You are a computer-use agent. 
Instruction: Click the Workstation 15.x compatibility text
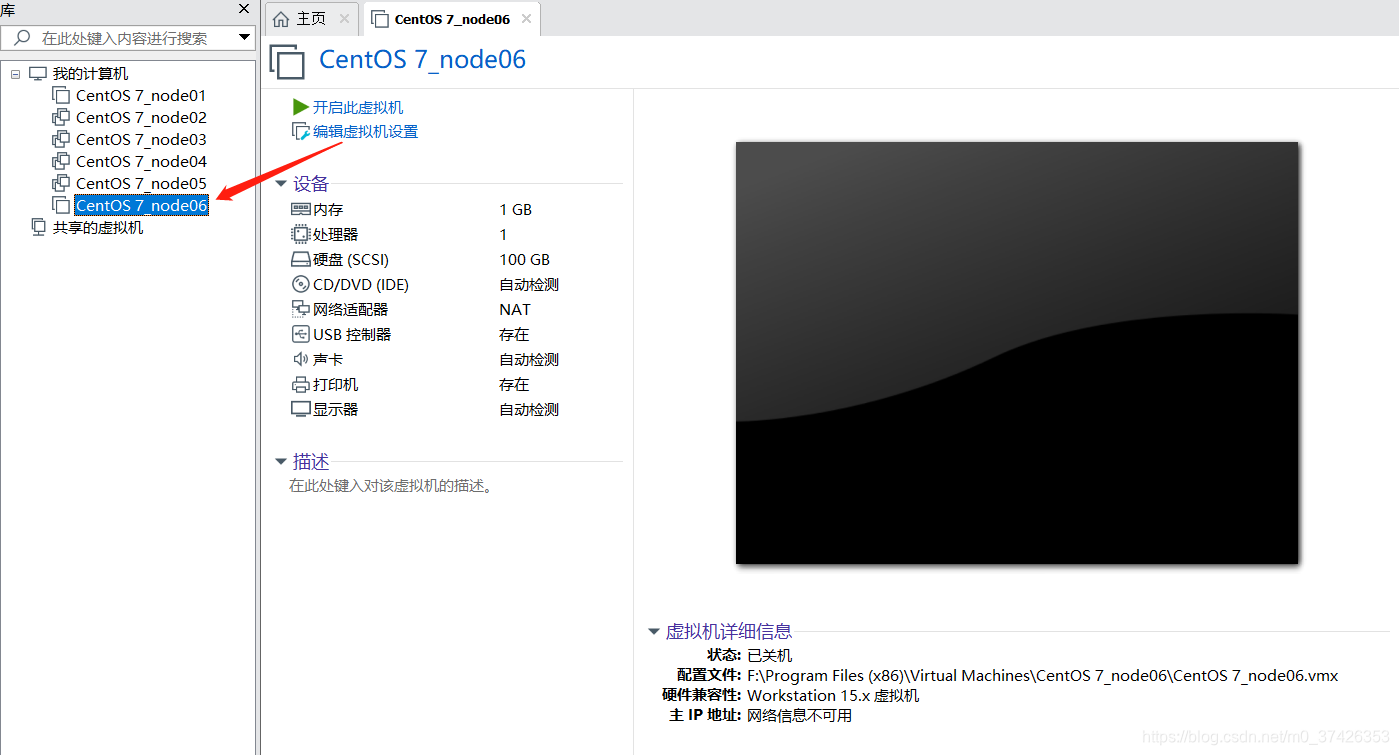coord(833,696)
